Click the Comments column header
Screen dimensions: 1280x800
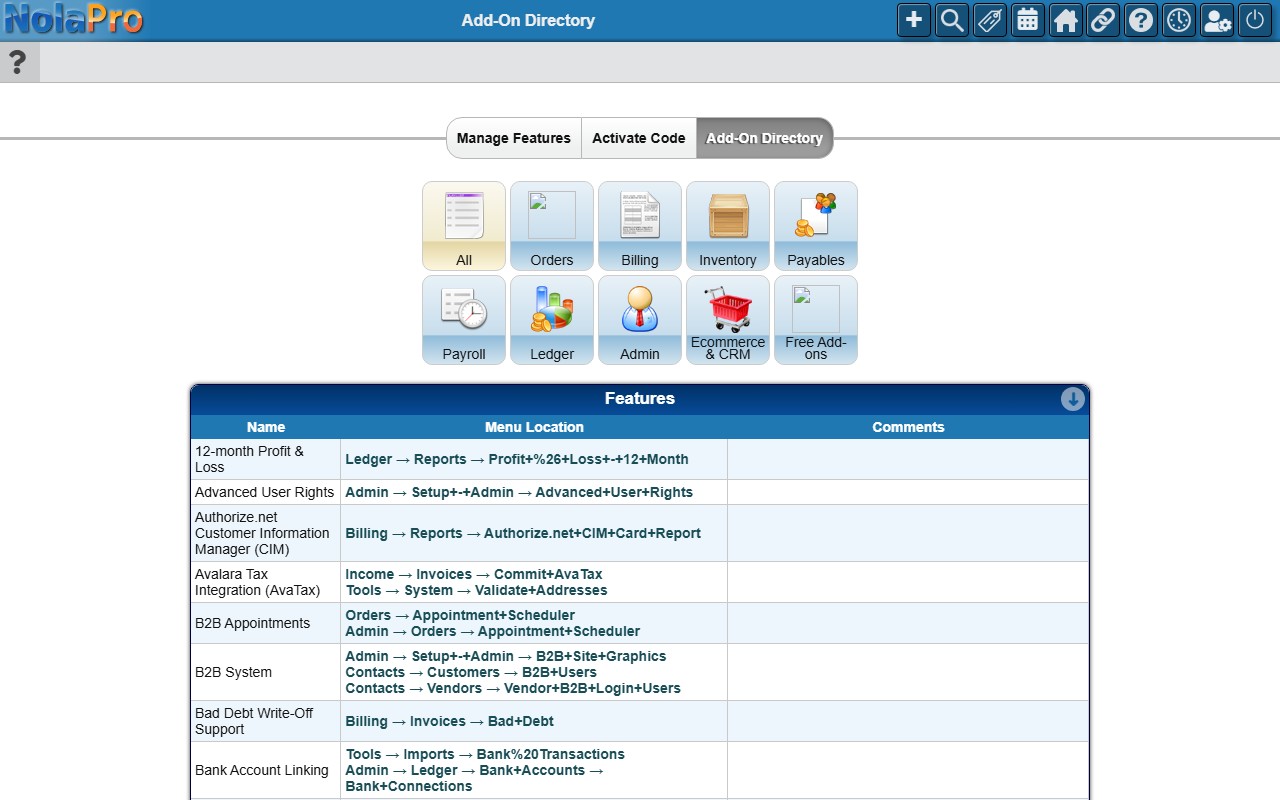[x=908, y=427]
